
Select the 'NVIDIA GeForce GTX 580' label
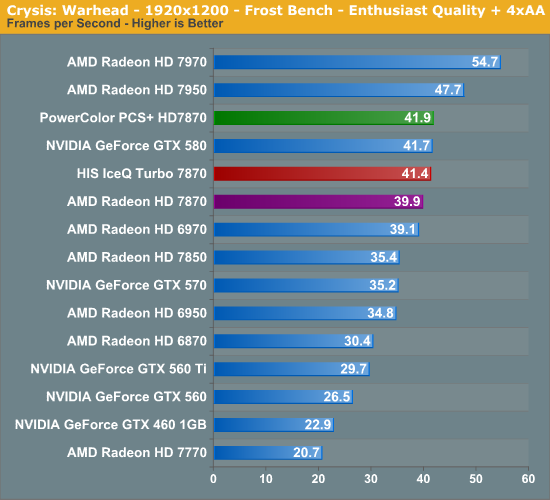[x=126, y=146]
